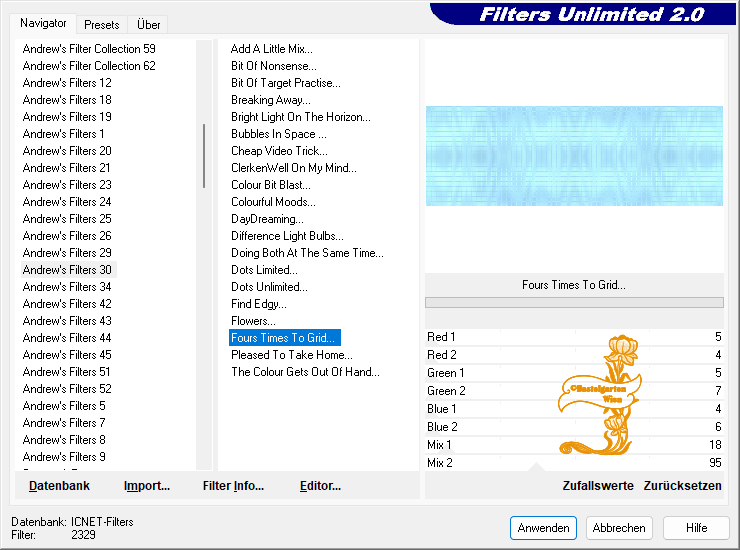Click the Import... button
Image resolution: width=740 pixels, height=550 pixels.
tap(147, 486)
